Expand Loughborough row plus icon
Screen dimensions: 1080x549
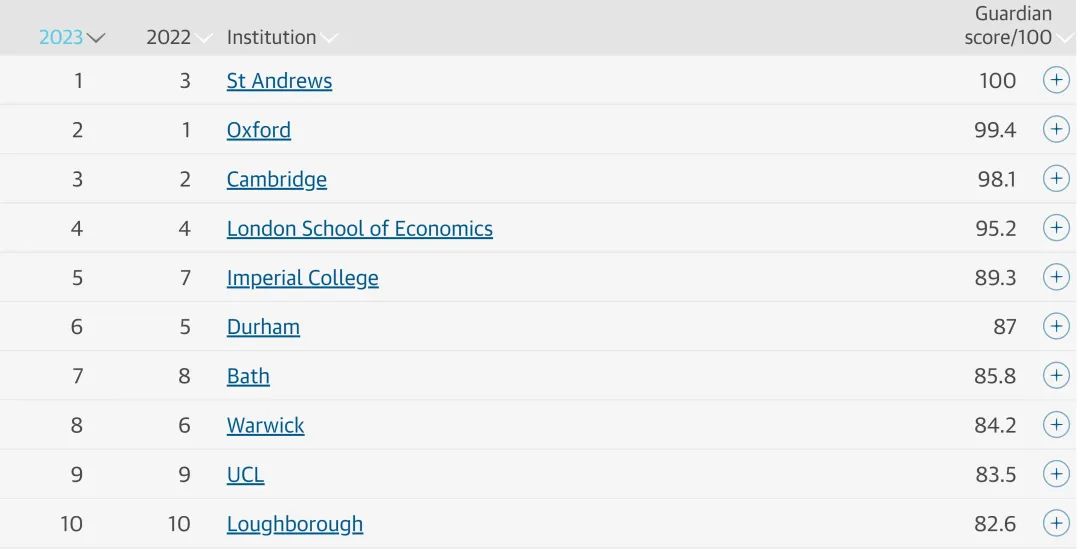(x=1056, y=523)
